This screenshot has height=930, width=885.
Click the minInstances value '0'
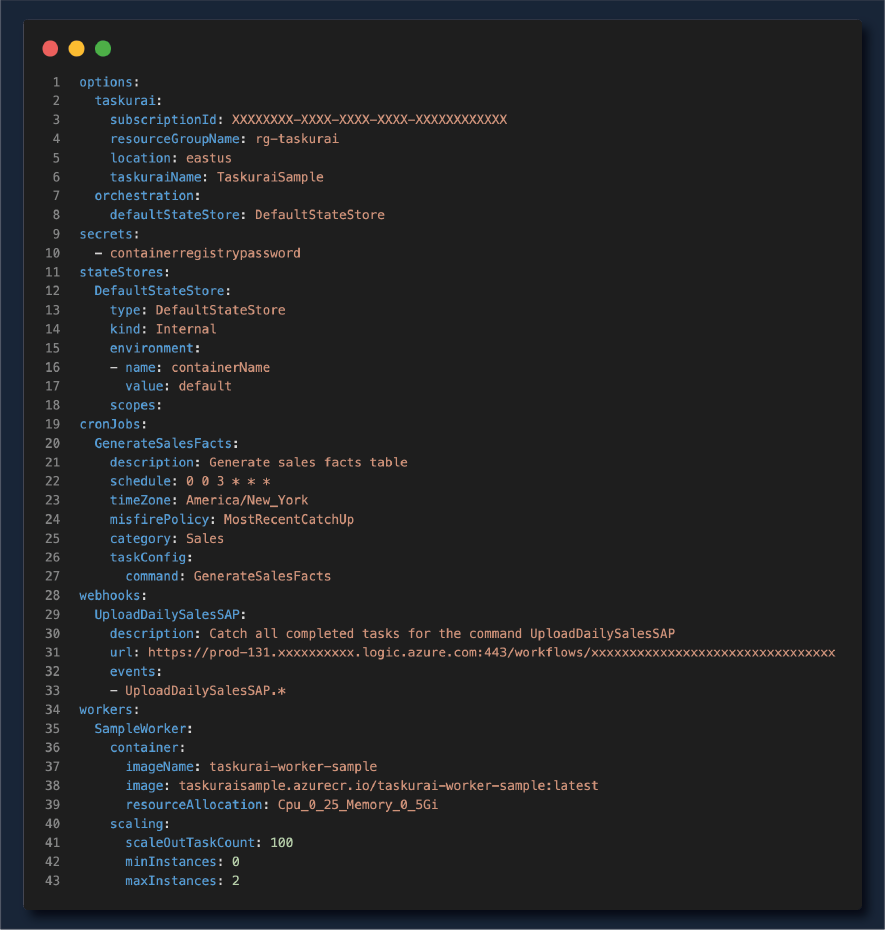coord(235,862)
